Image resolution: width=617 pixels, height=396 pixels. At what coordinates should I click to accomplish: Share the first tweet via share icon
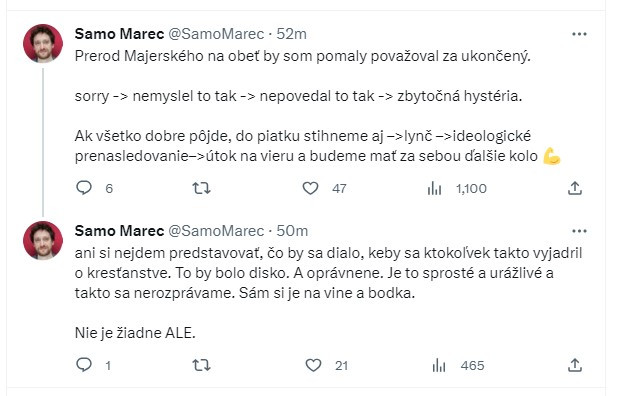coord(575,189)
